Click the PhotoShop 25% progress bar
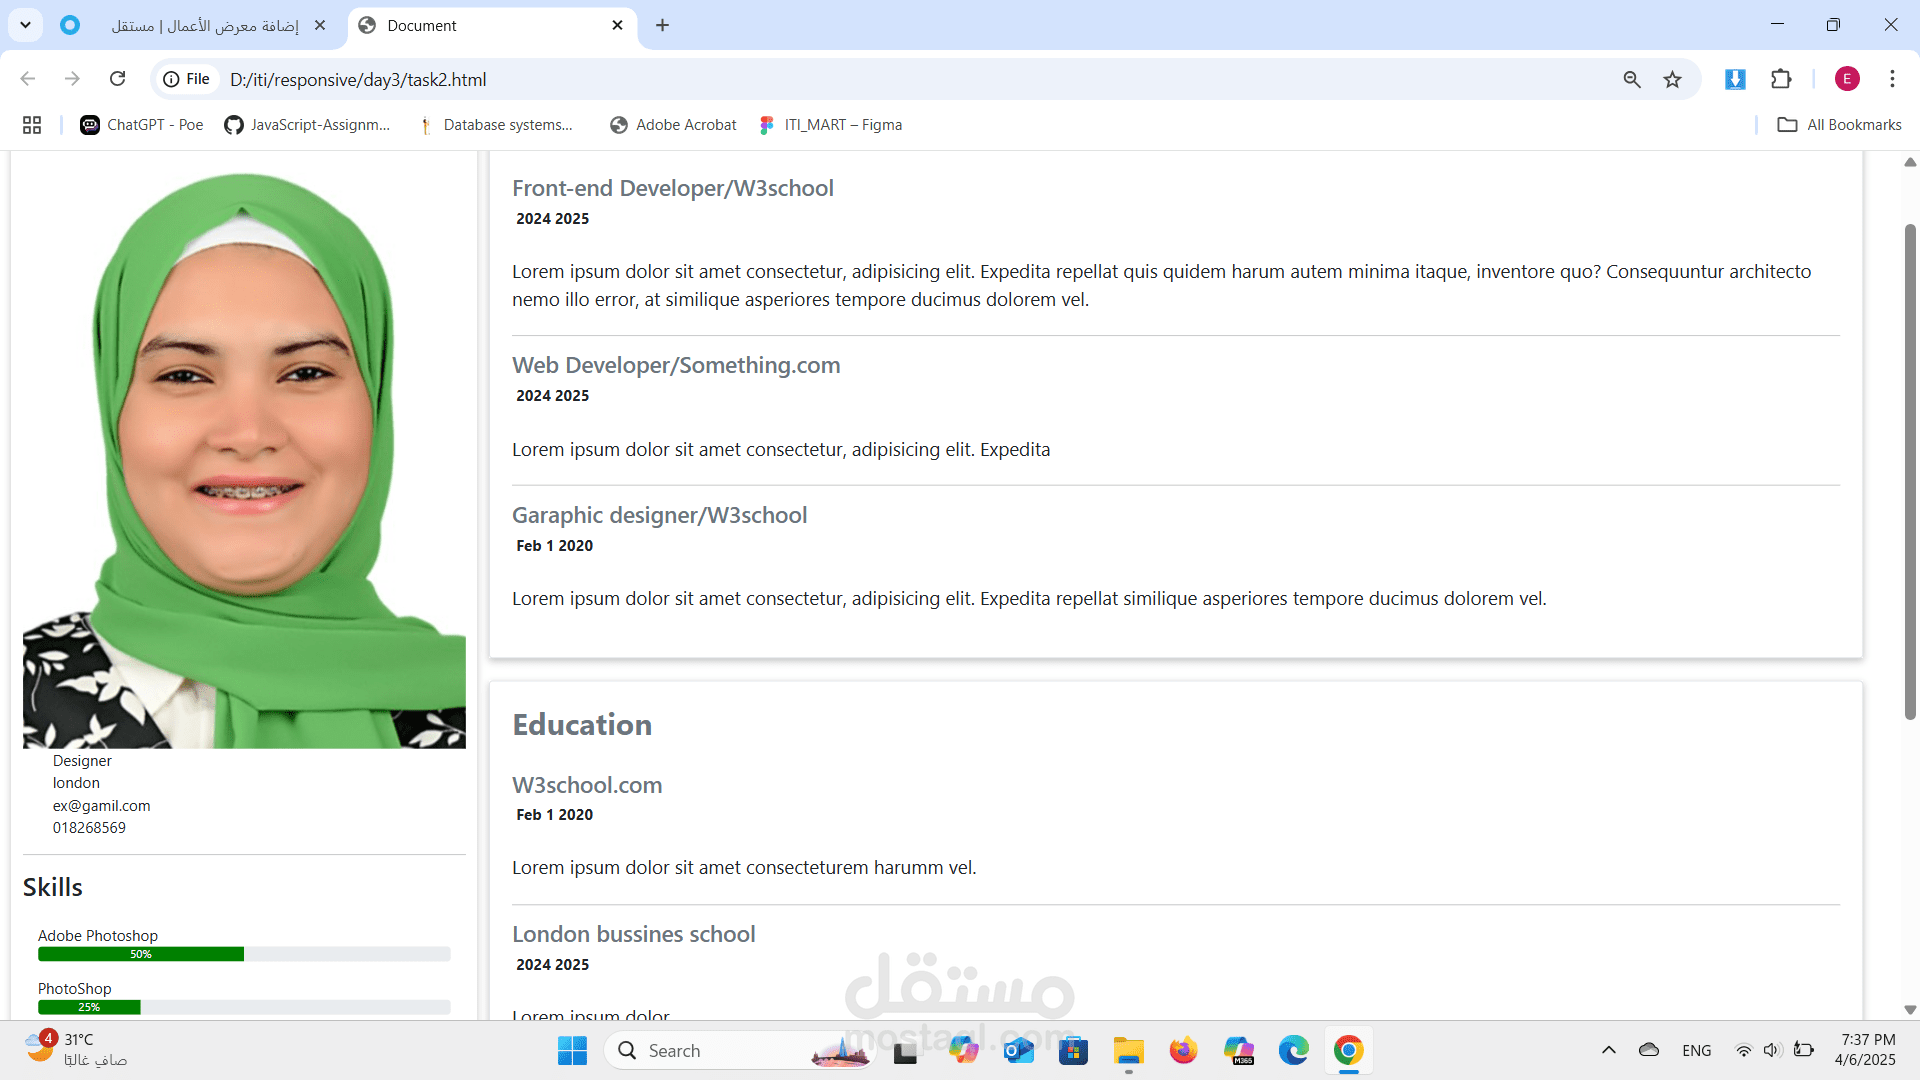Screen dimensions: 1920x1080 pos(244,1007)
